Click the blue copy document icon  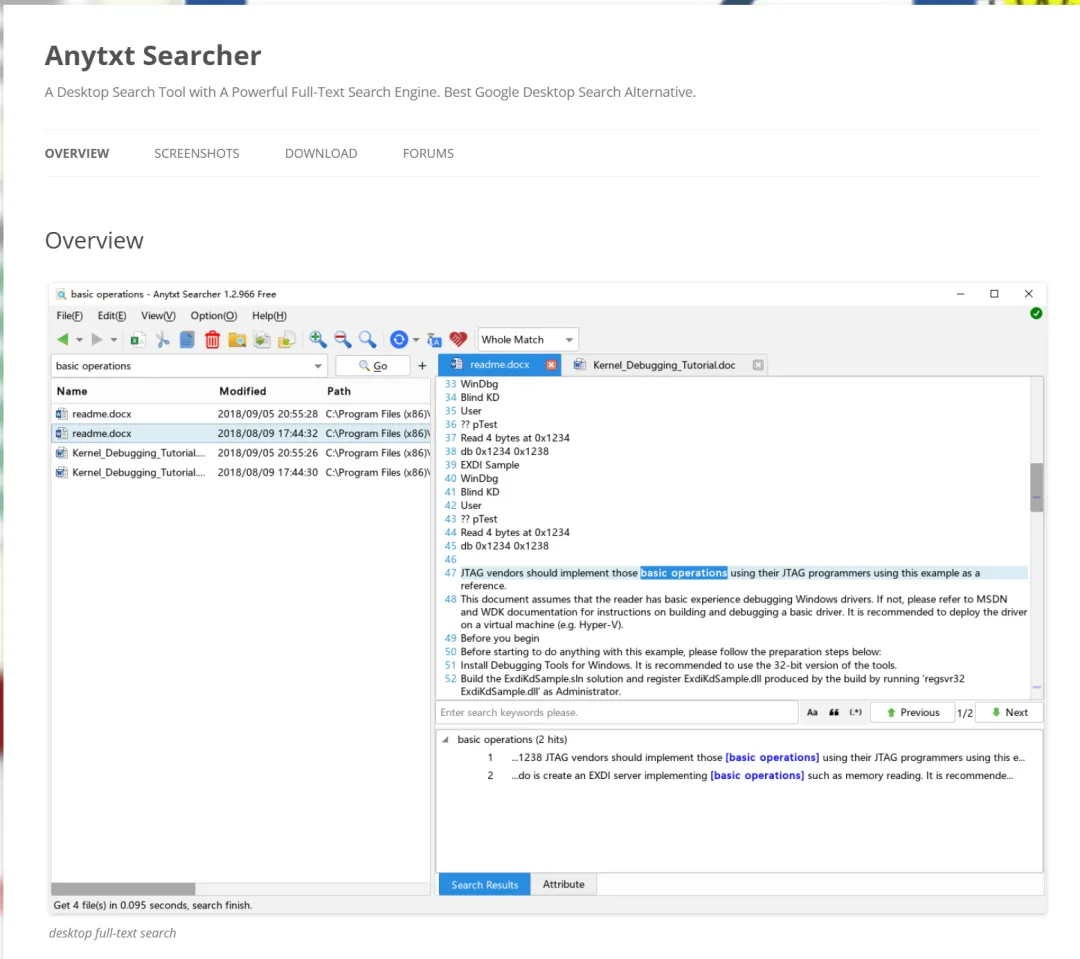[187, 339]
